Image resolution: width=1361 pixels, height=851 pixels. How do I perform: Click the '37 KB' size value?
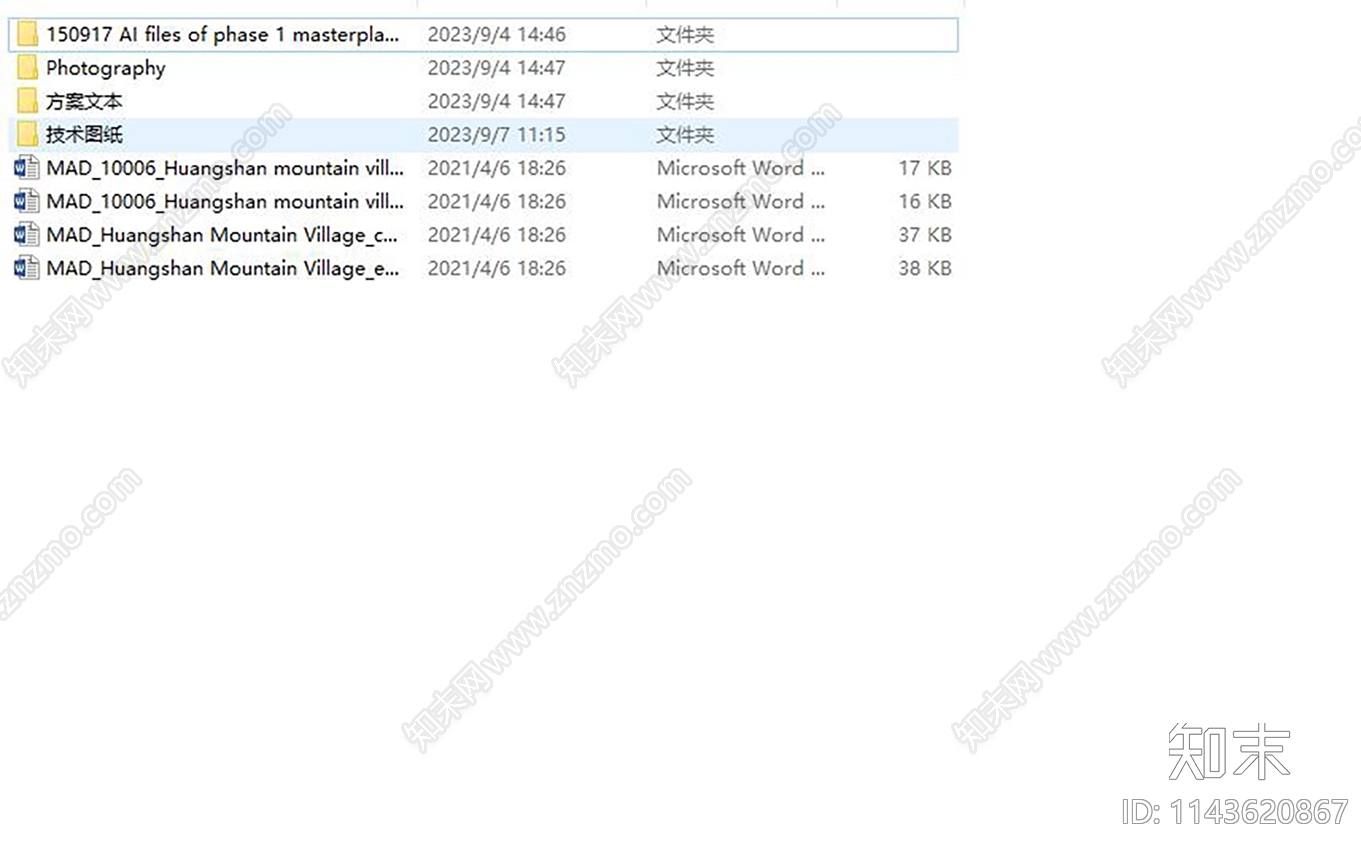(x=925, y=235)
